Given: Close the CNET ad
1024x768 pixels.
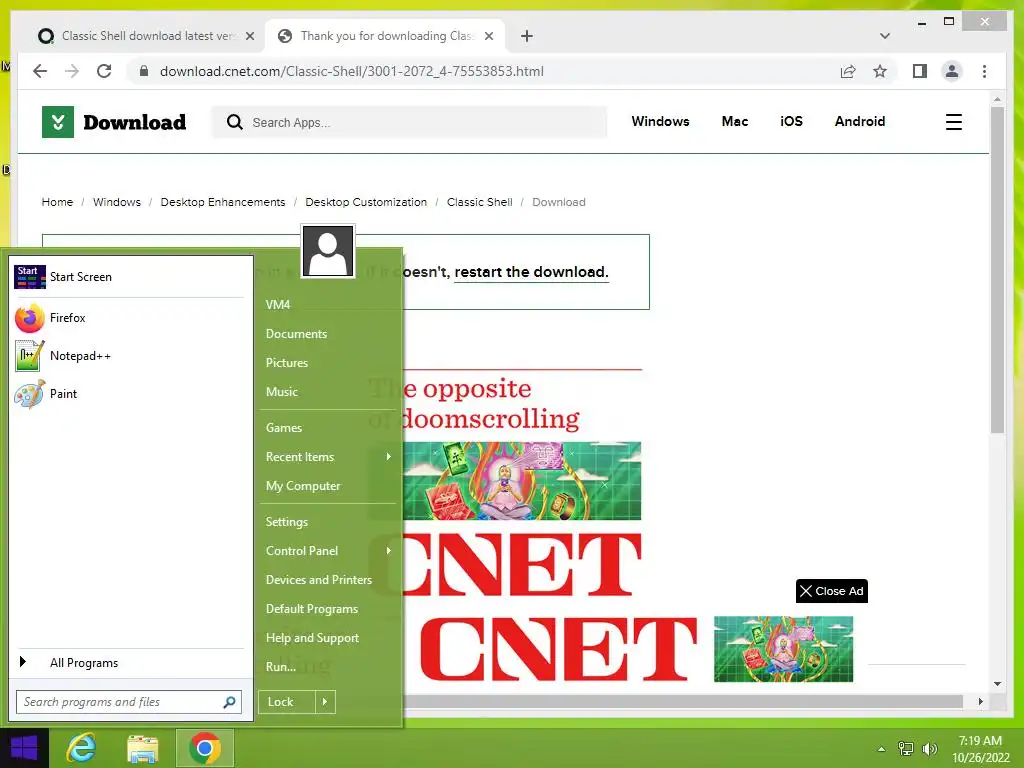Looking at the screenshot, I should pos(831,591).
